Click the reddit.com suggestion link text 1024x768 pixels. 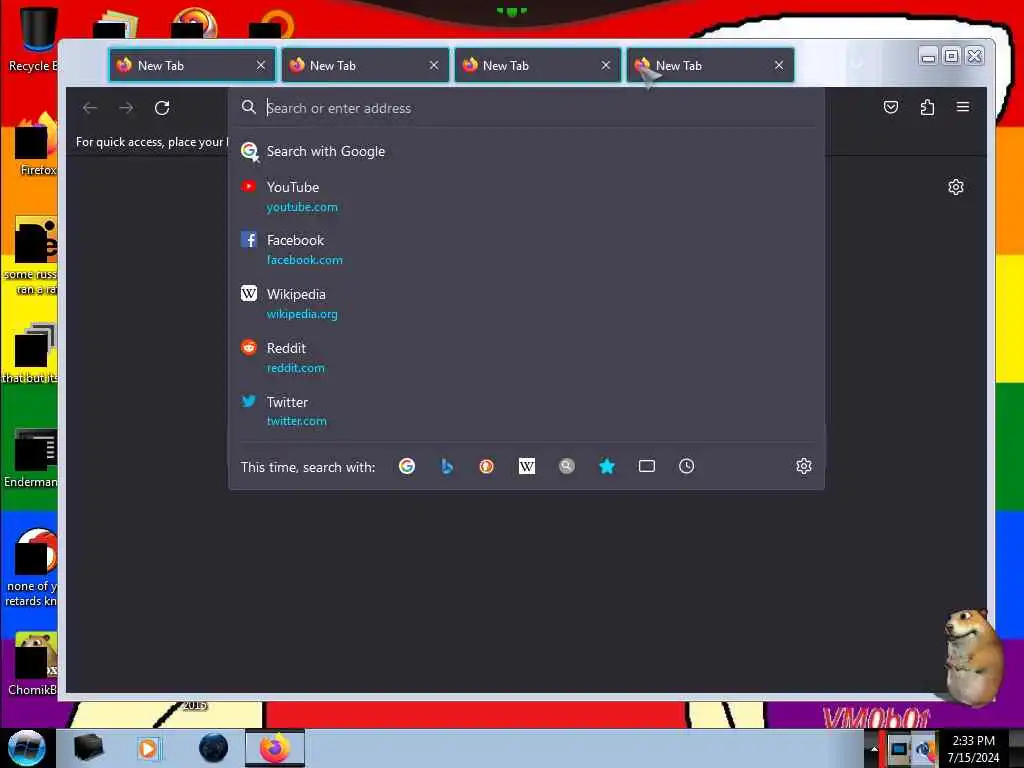(x=295, y=368)
